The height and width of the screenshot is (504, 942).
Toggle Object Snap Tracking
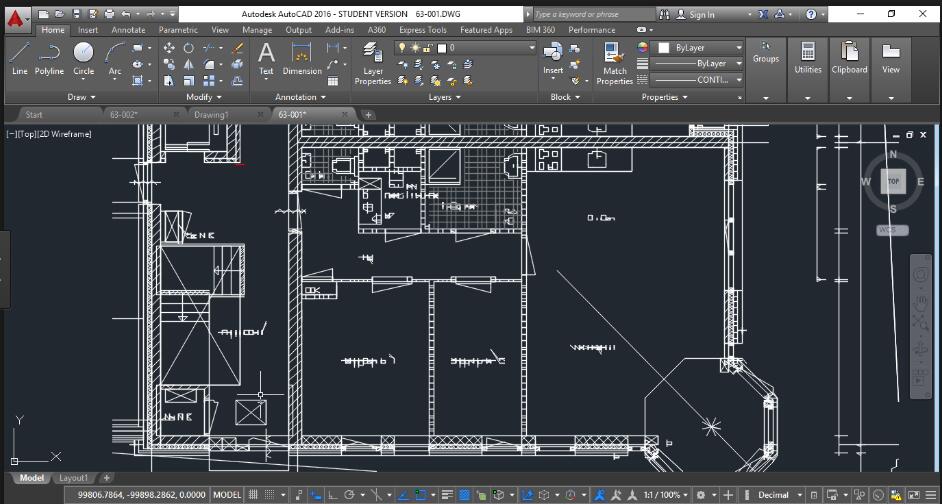403,495
